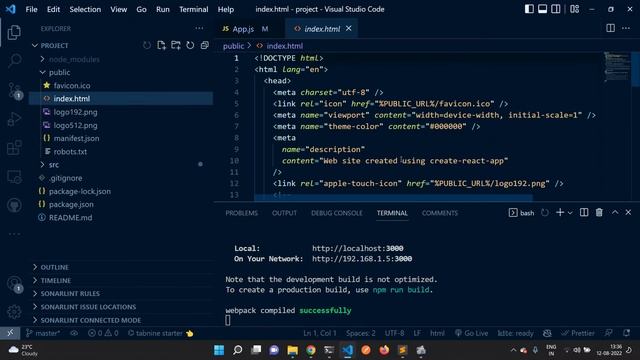The height and width of the screenshot is (360, 640).
Task: Close the terminal panel
Action: point(628,212)
